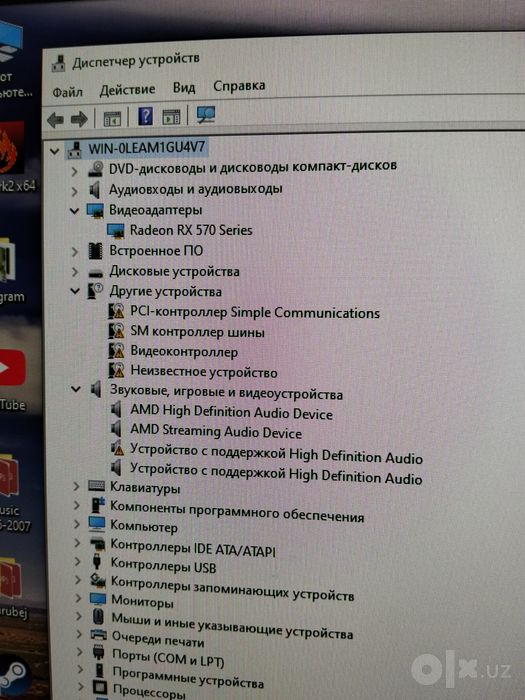Expand Аудиовходы и аудиовыходы category
This screenshot has height=700, width=525.
point(74,191)
